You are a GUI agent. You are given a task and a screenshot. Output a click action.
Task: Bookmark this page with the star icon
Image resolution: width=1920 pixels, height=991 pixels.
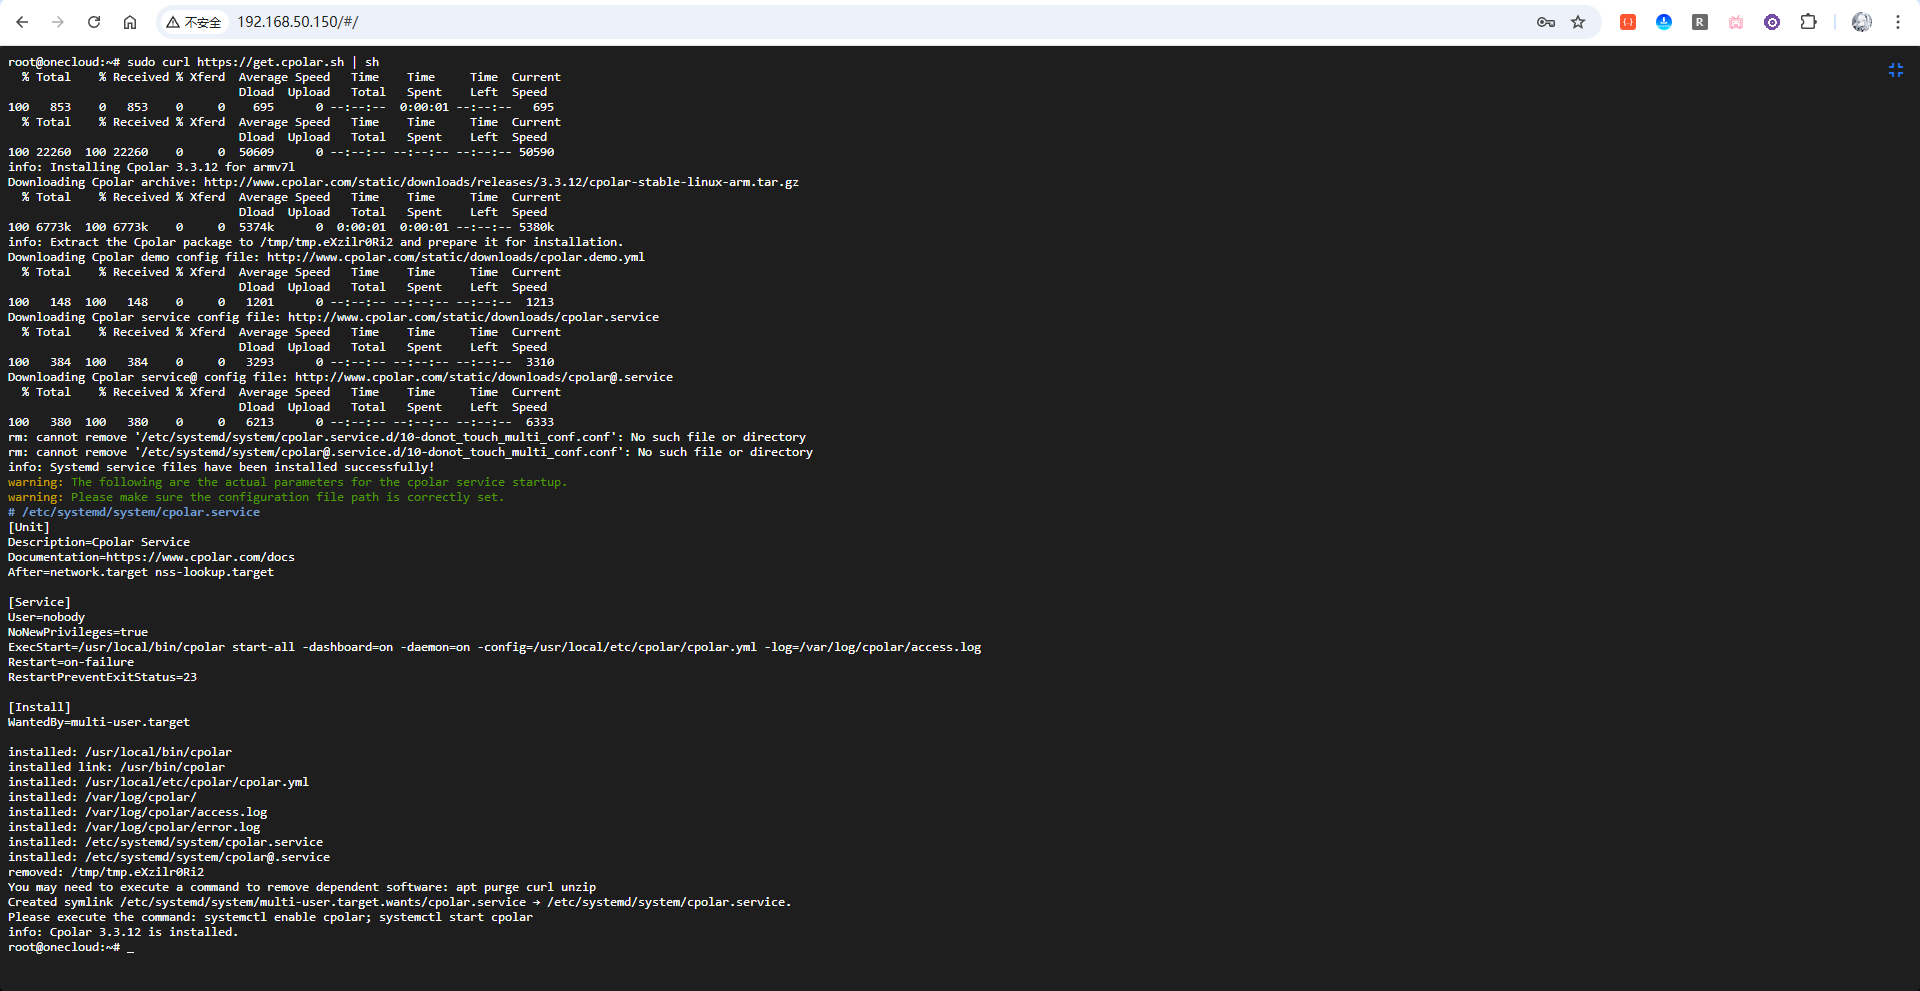1578,22
